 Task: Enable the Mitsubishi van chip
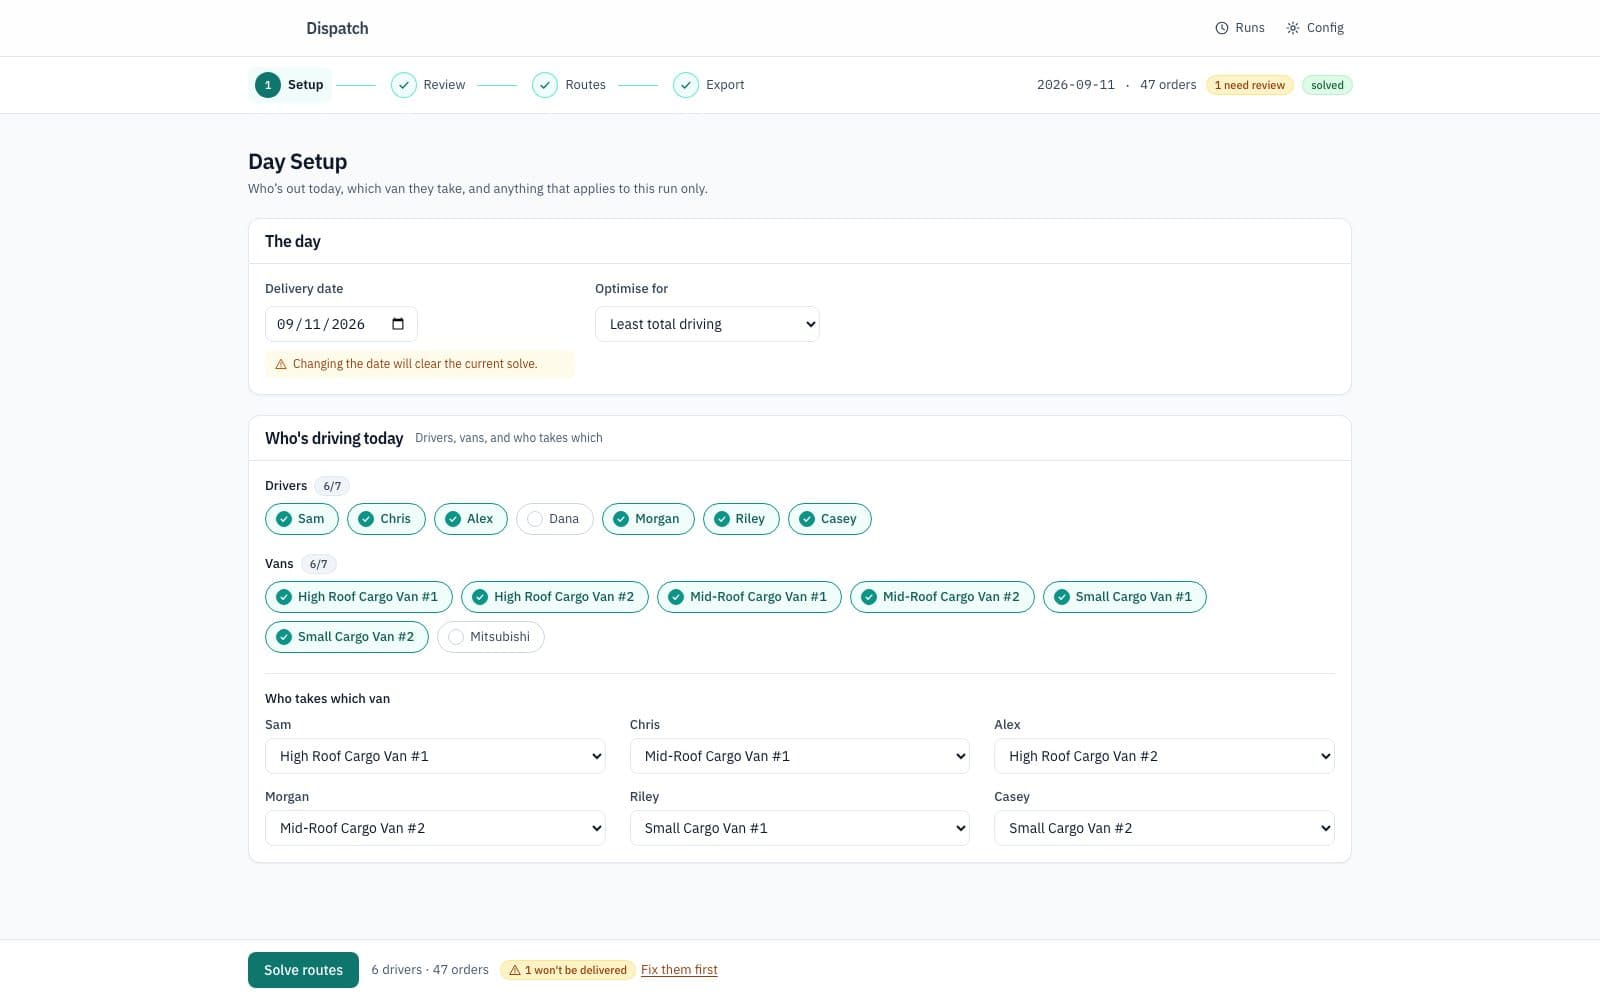click(491, 637)
